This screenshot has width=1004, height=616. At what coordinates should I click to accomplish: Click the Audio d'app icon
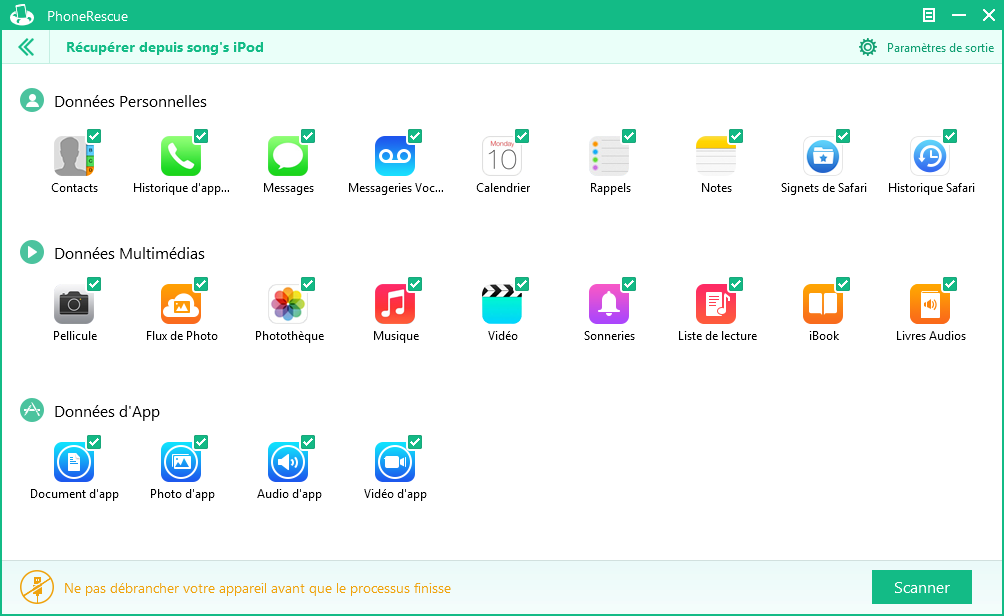tap(287, 462)
